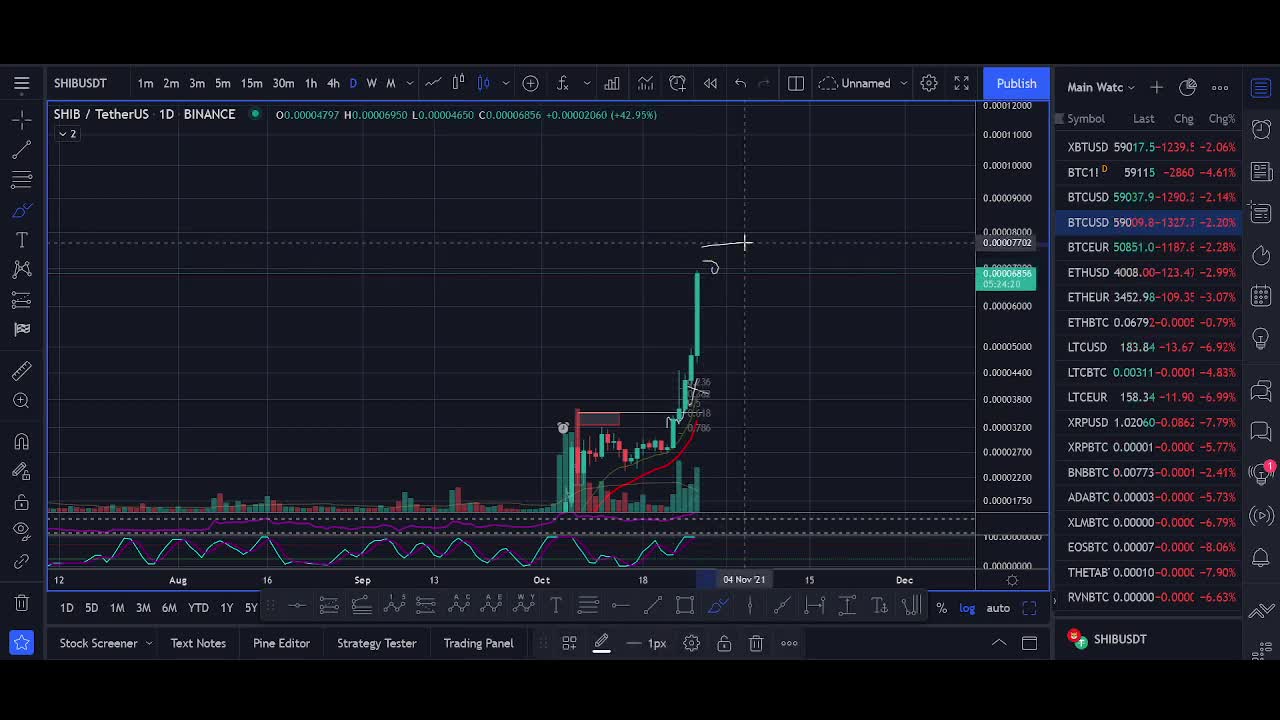Hide all drawings with eye icon

point(22,531)
